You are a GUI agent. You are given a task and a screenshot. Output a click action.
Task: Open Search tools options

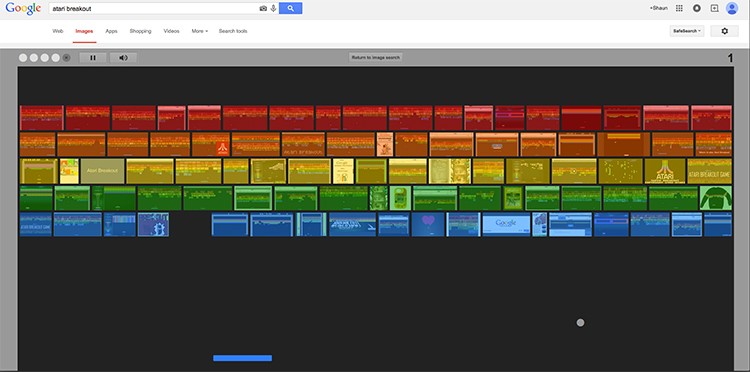click(233, 31)
